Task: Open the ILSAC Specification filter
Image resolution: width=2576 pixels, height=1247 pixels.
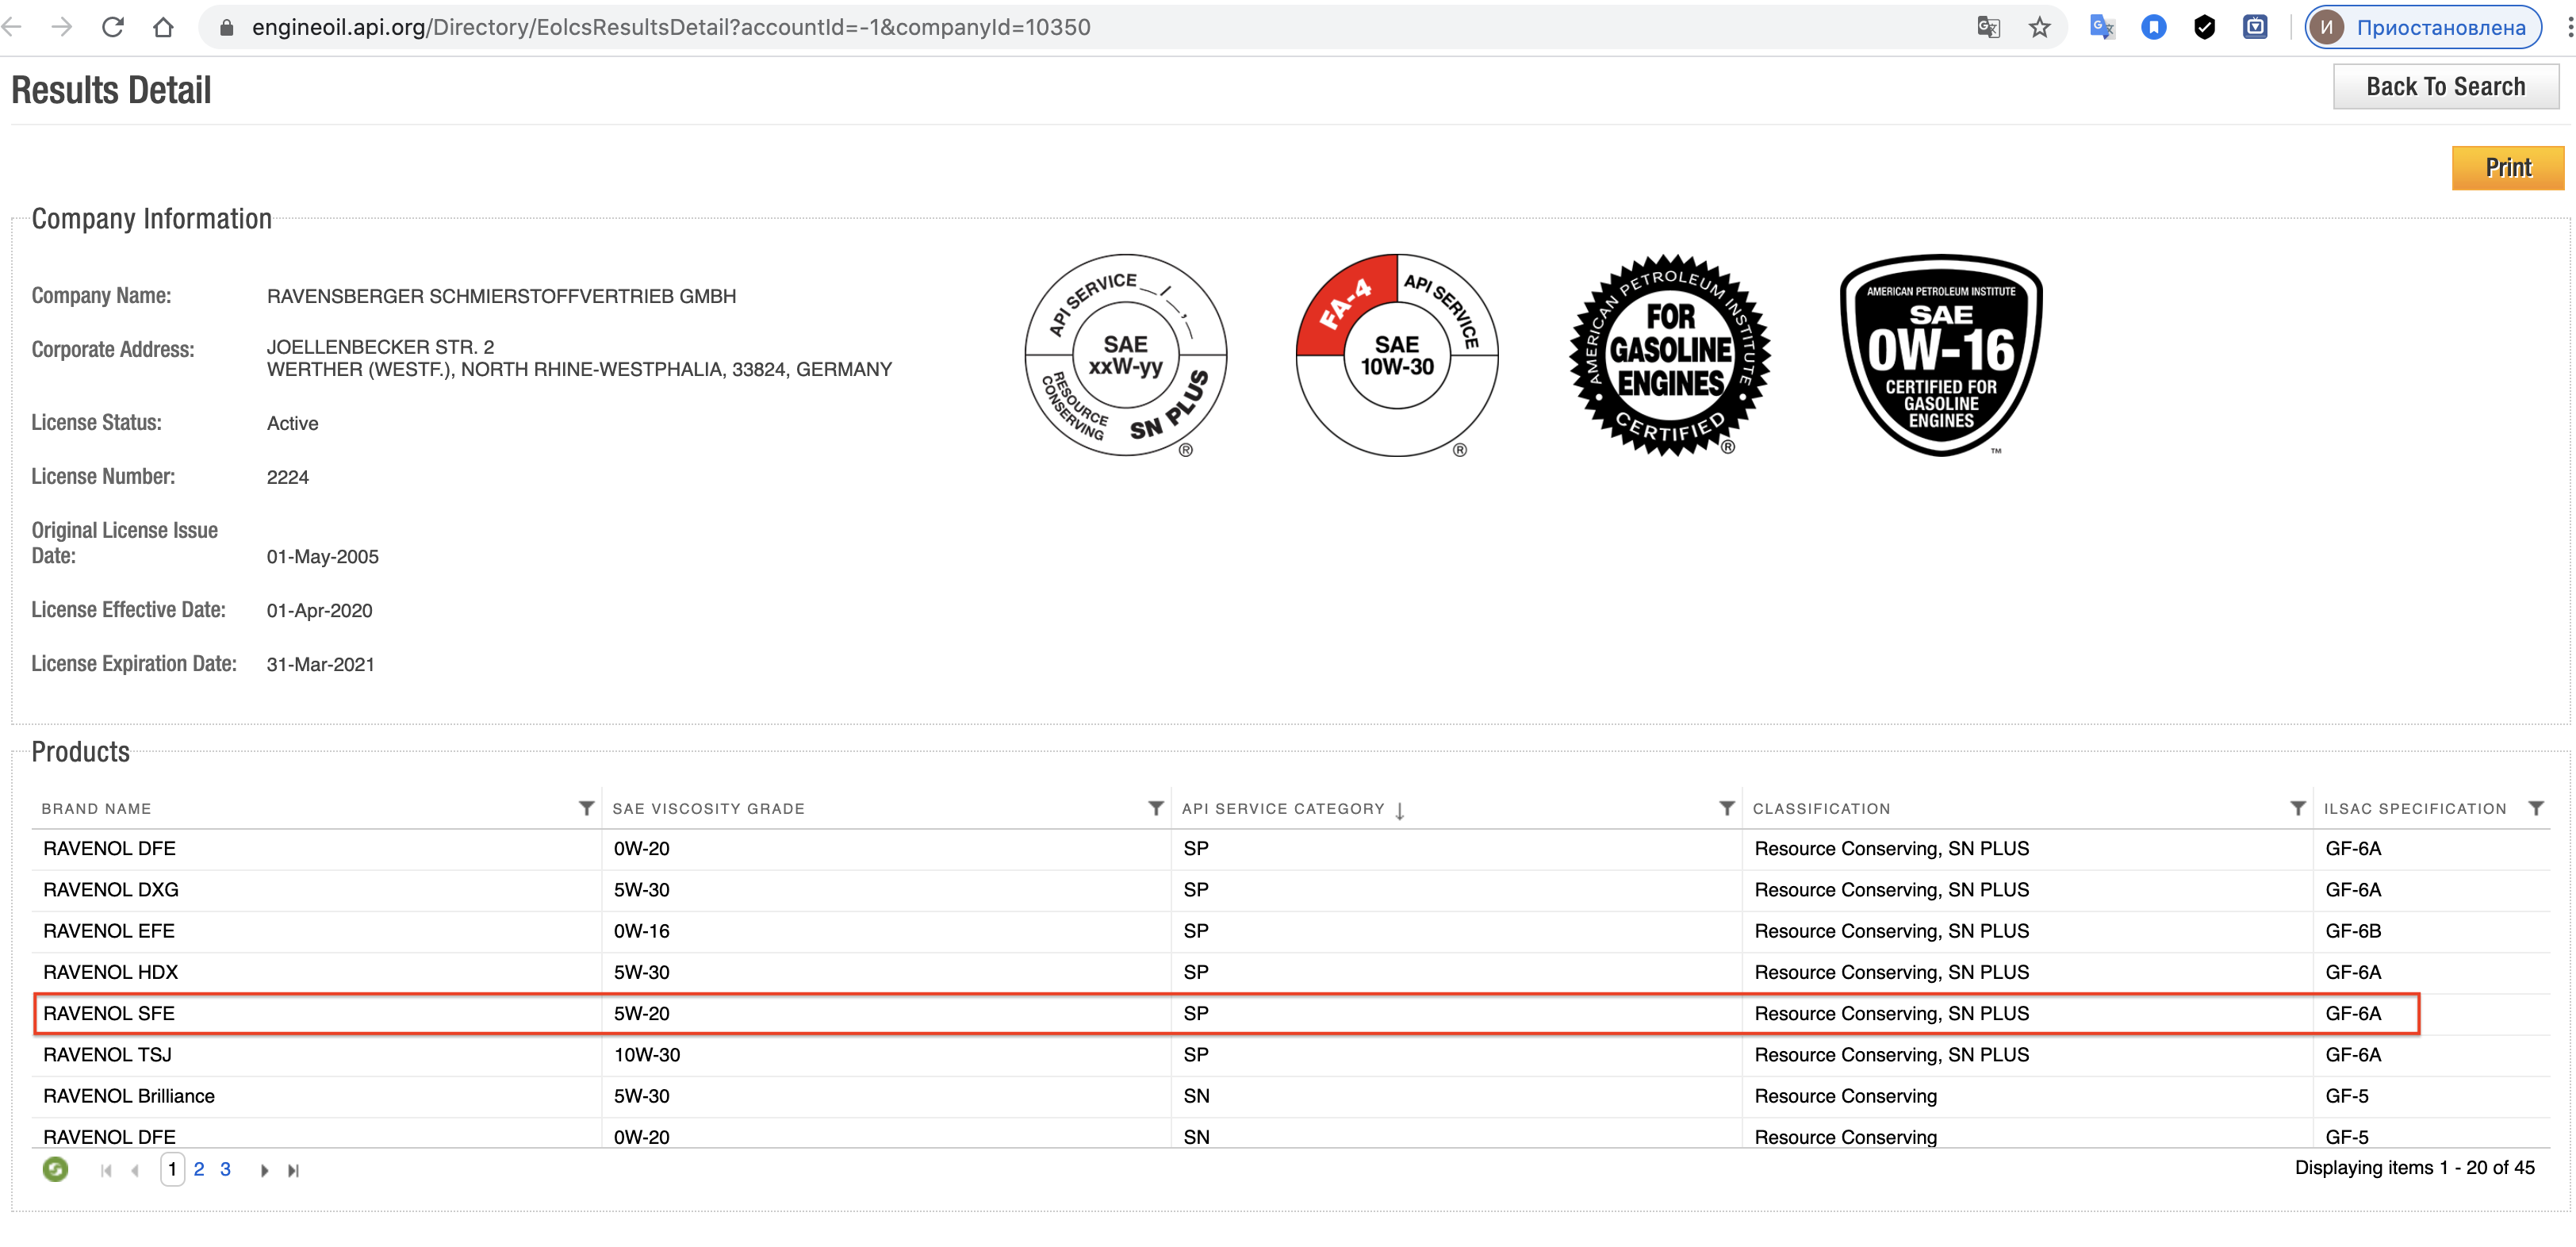Action: coord(2535,808)
